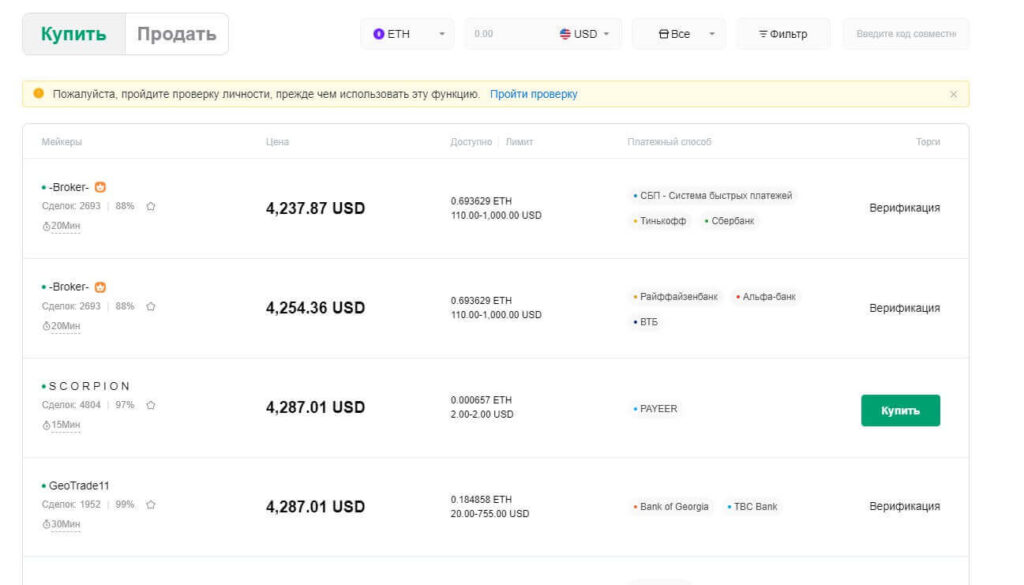
Task: Follow the Пройти проверку link
Action: [533, 94]
